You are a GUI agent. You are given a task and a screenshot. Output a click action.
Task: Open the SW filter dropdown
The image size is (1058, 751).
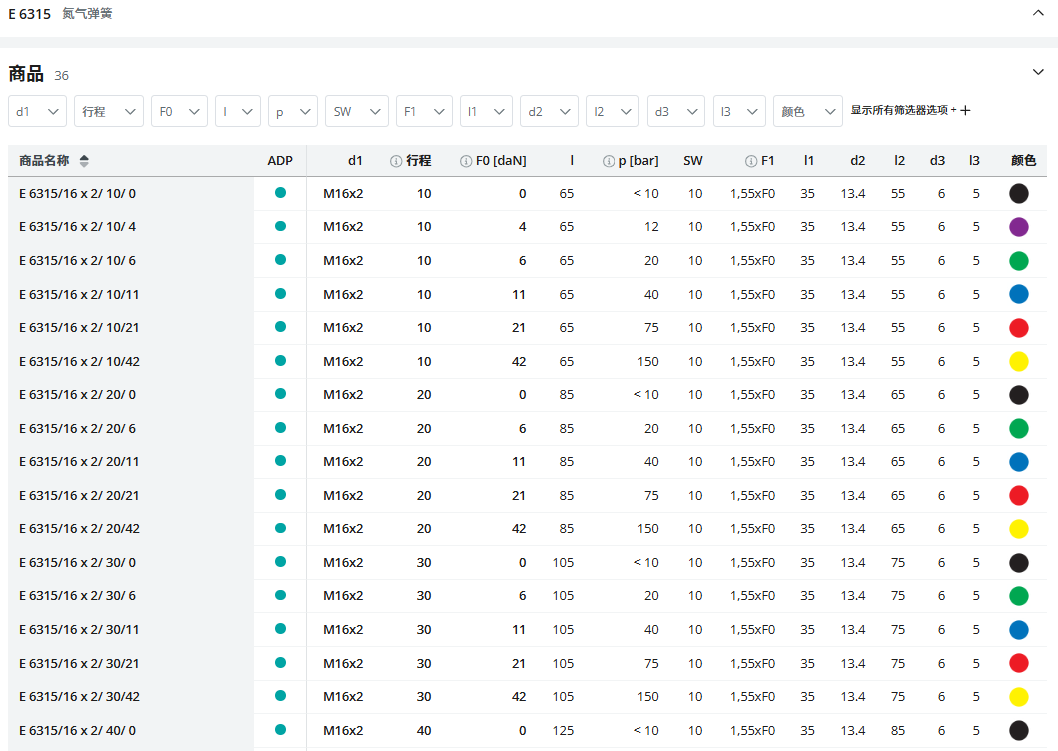(356, 111)
